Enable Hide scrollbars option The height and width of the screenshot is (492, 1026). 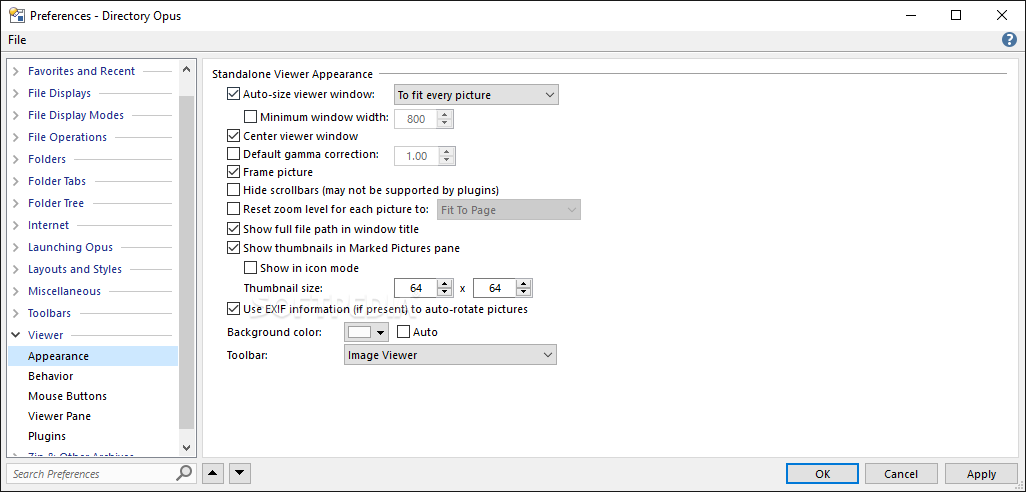tap(233, 190)
